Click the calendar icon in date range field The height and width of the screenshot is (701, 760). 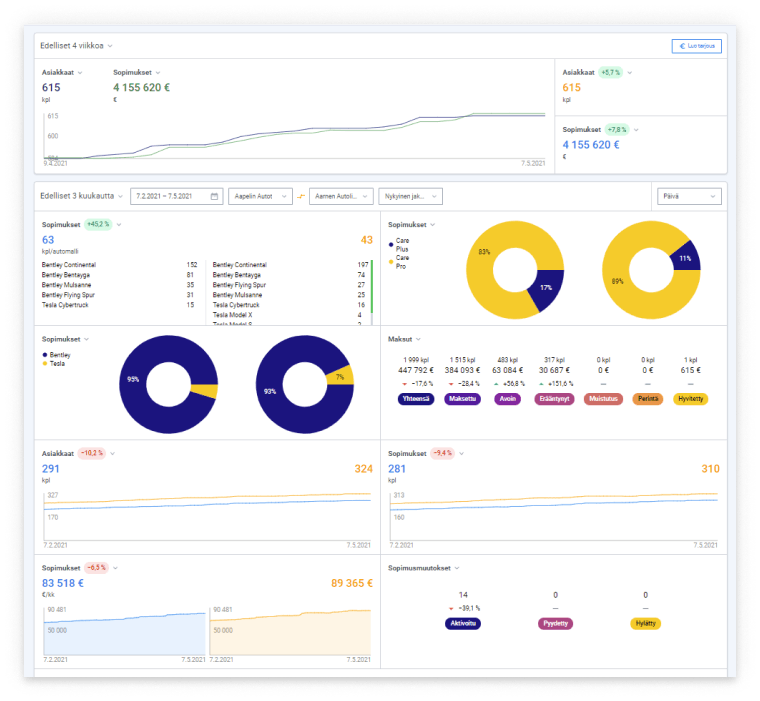(214, 196)
